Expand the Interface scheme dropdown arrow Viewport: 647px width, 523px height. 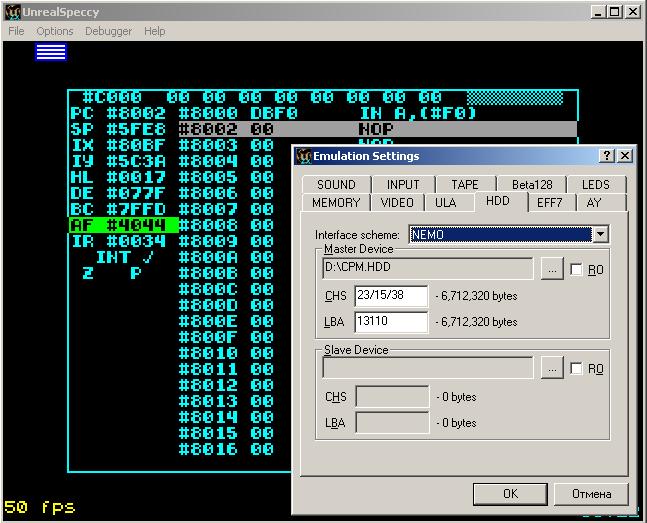(600, 235)
